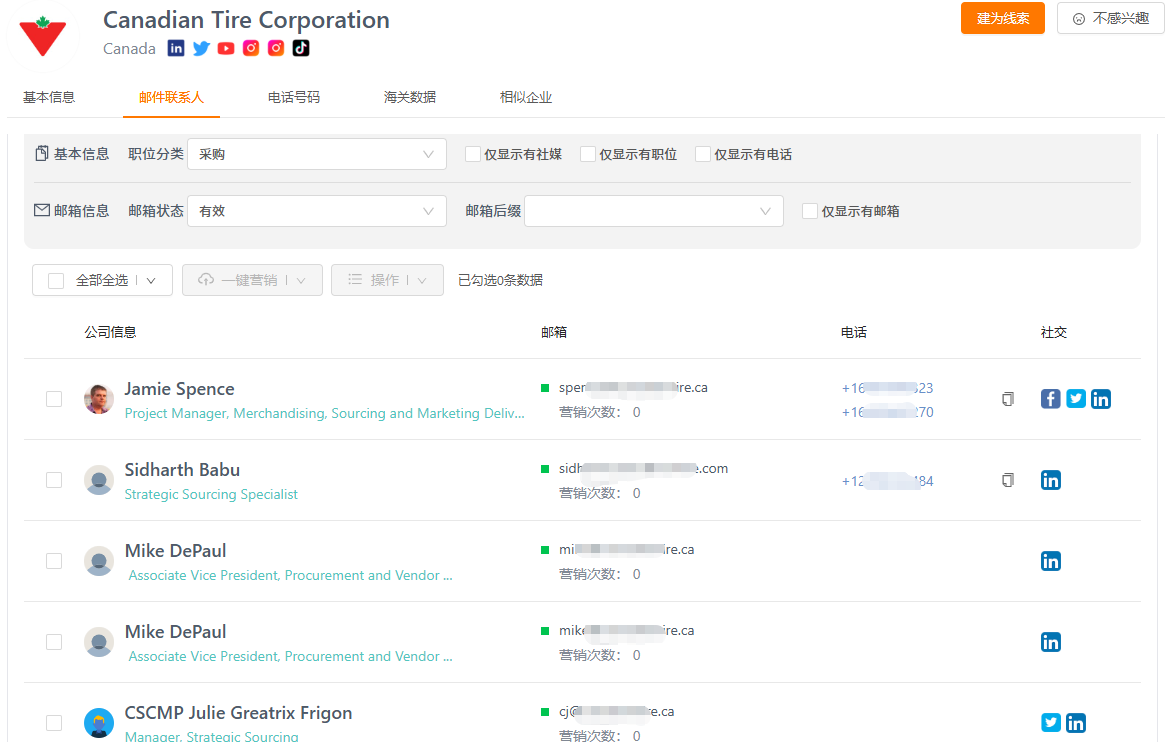Viewport: 1169px width, 742px height.
Task: Click the 不感兴趣 button
Action: click(x=1111, y=18)
